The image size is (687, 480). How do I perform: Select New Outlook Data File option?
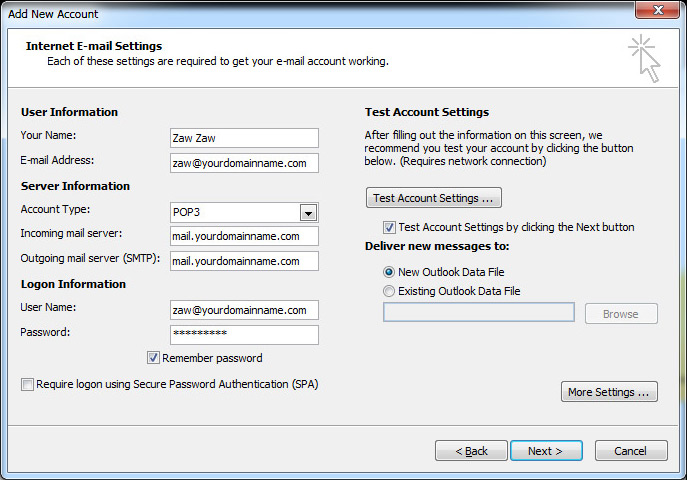pos(389,272)
